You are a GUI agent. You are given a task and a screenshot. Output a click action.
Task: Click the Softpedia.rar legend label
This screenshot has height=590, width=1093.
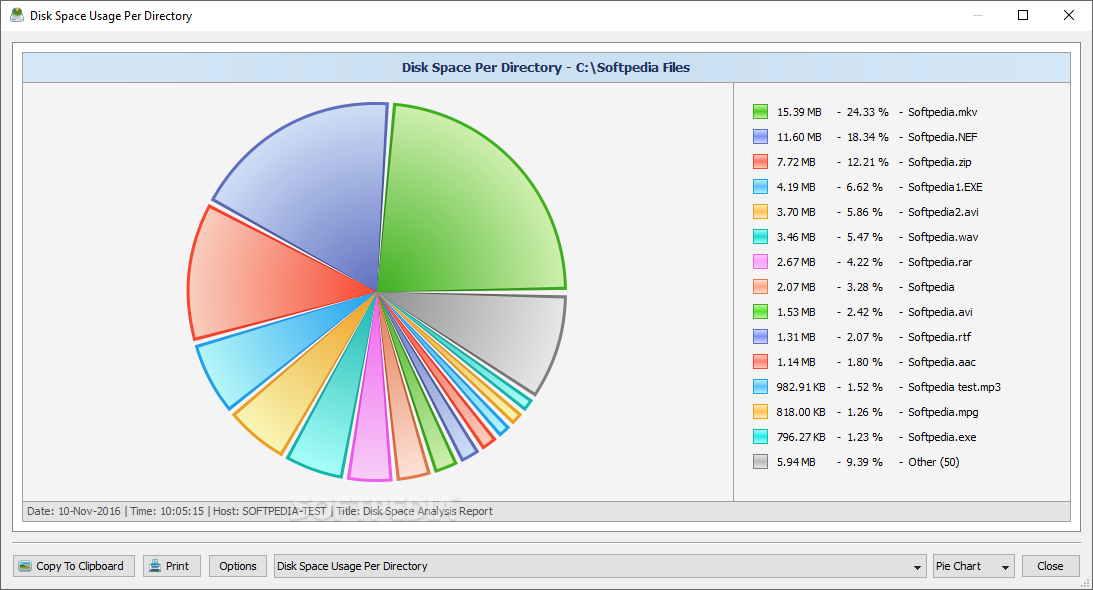point(940,262)
